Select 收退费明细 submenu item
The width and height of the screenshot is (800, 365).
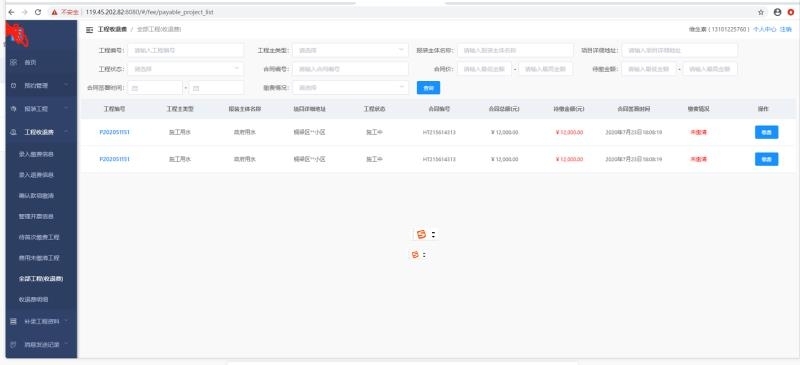click(33, 300)
